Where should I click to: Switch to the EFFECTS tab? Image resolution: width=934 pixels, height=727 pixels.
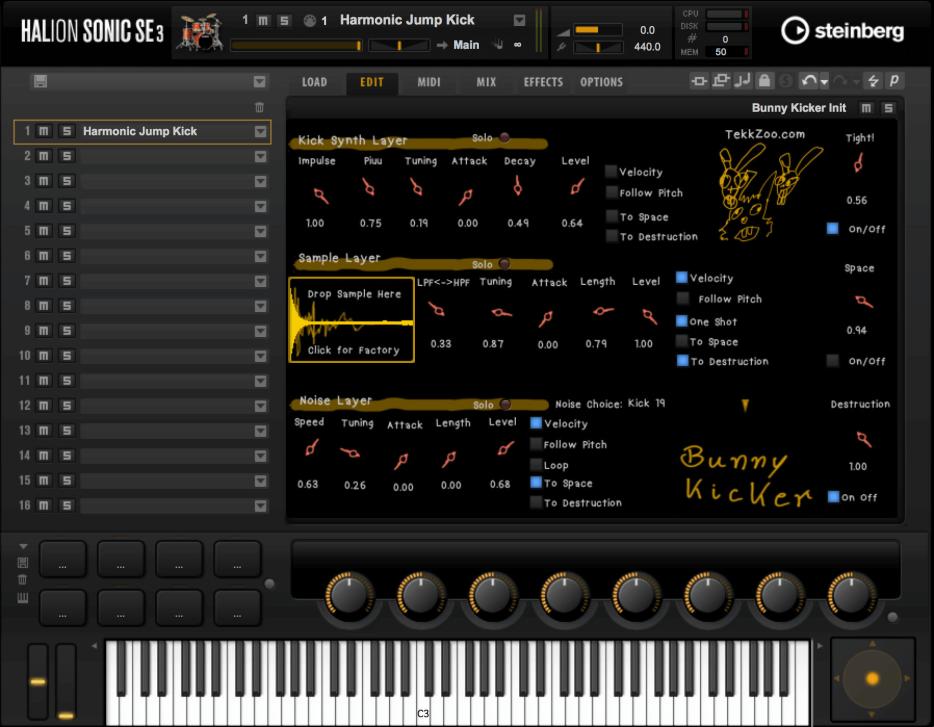543,82
